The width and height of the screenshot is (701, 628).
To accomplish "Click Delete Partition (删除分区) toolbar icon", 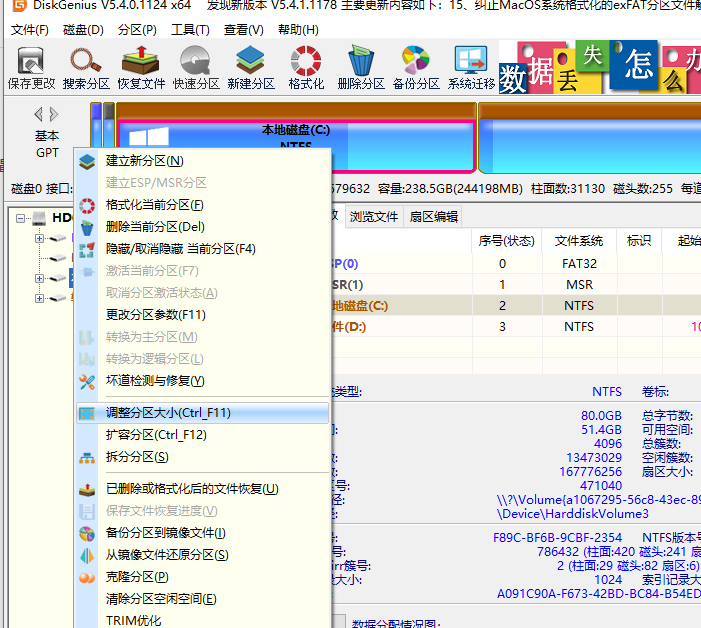I will (x=361, y=68).
